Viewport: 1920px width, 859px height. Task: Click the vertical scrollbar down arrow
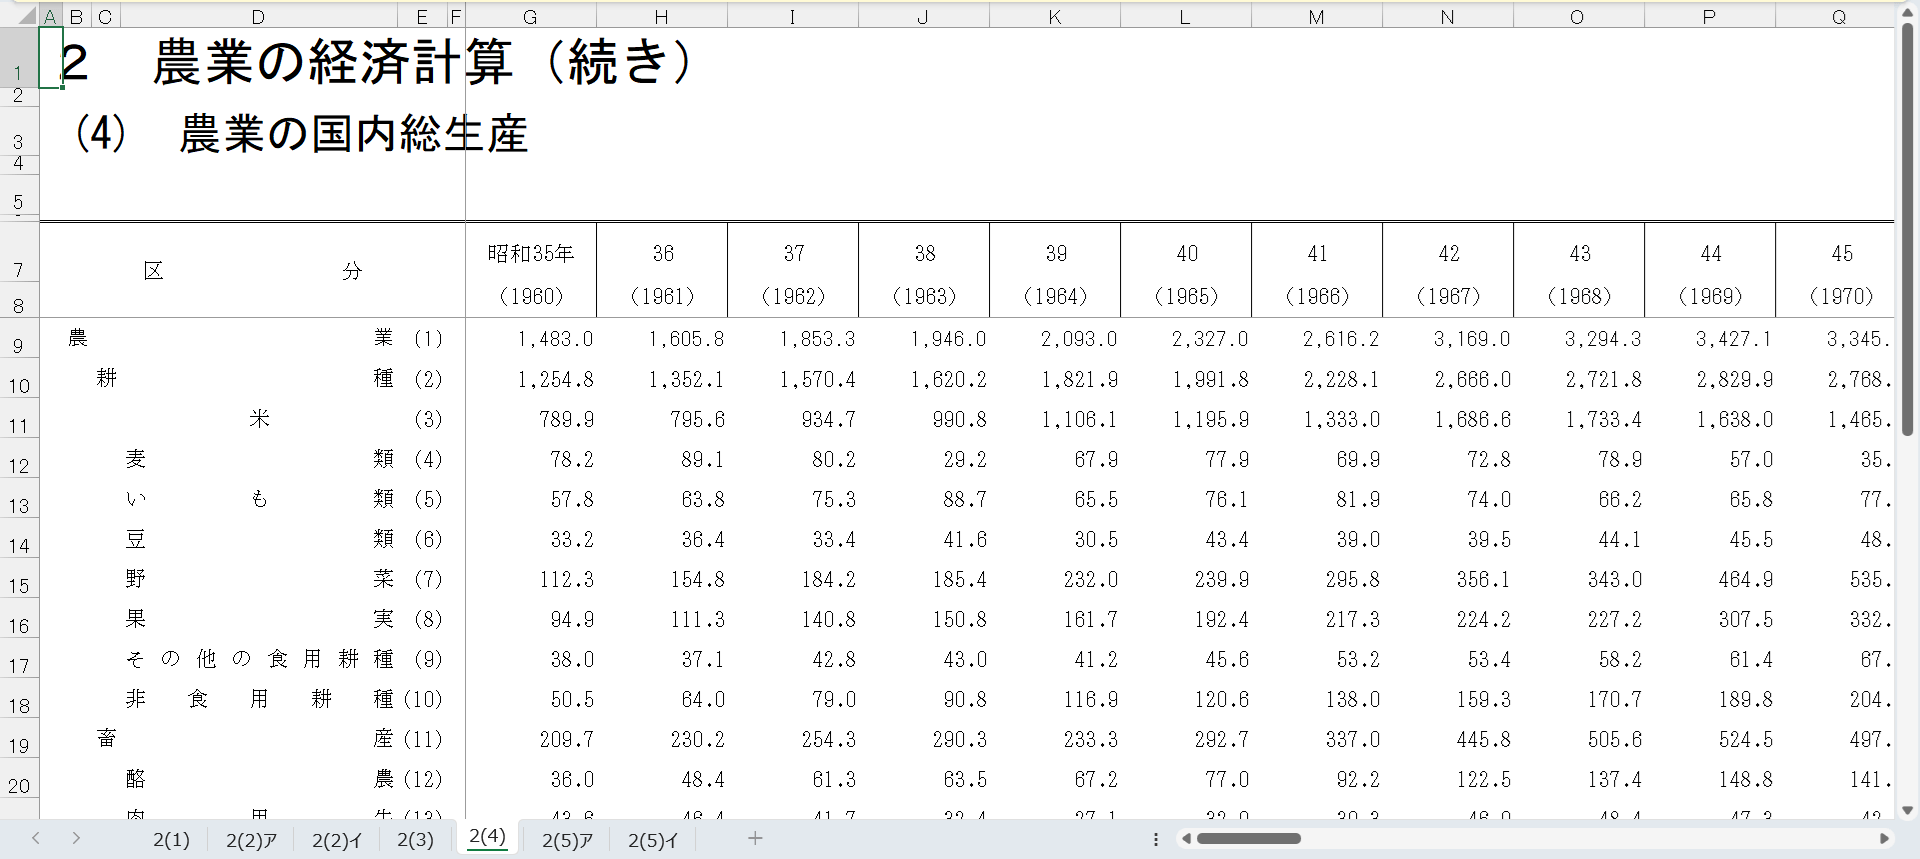tap(1907, 810)
